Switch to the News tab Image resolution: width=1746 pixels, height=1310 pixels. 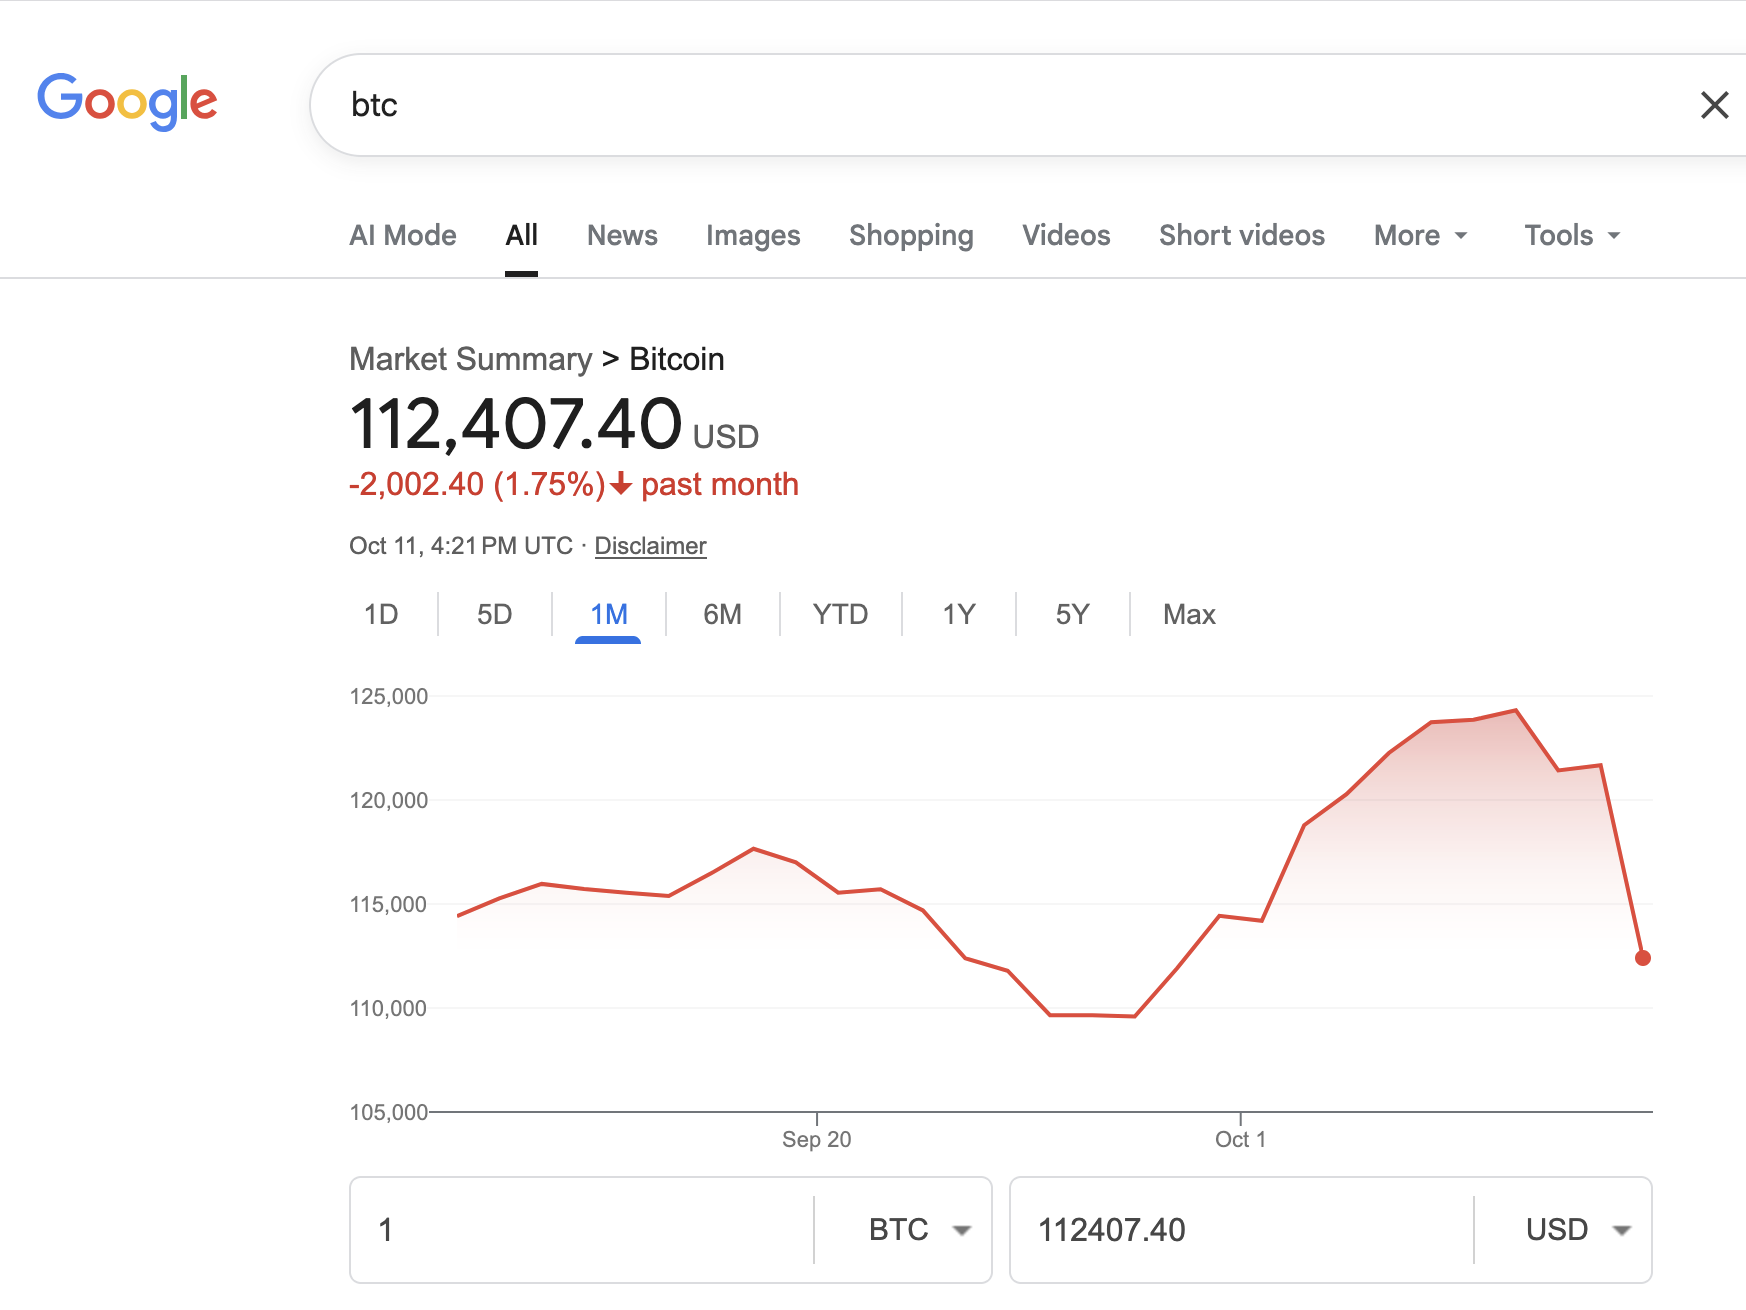click(x=622, y=235)
